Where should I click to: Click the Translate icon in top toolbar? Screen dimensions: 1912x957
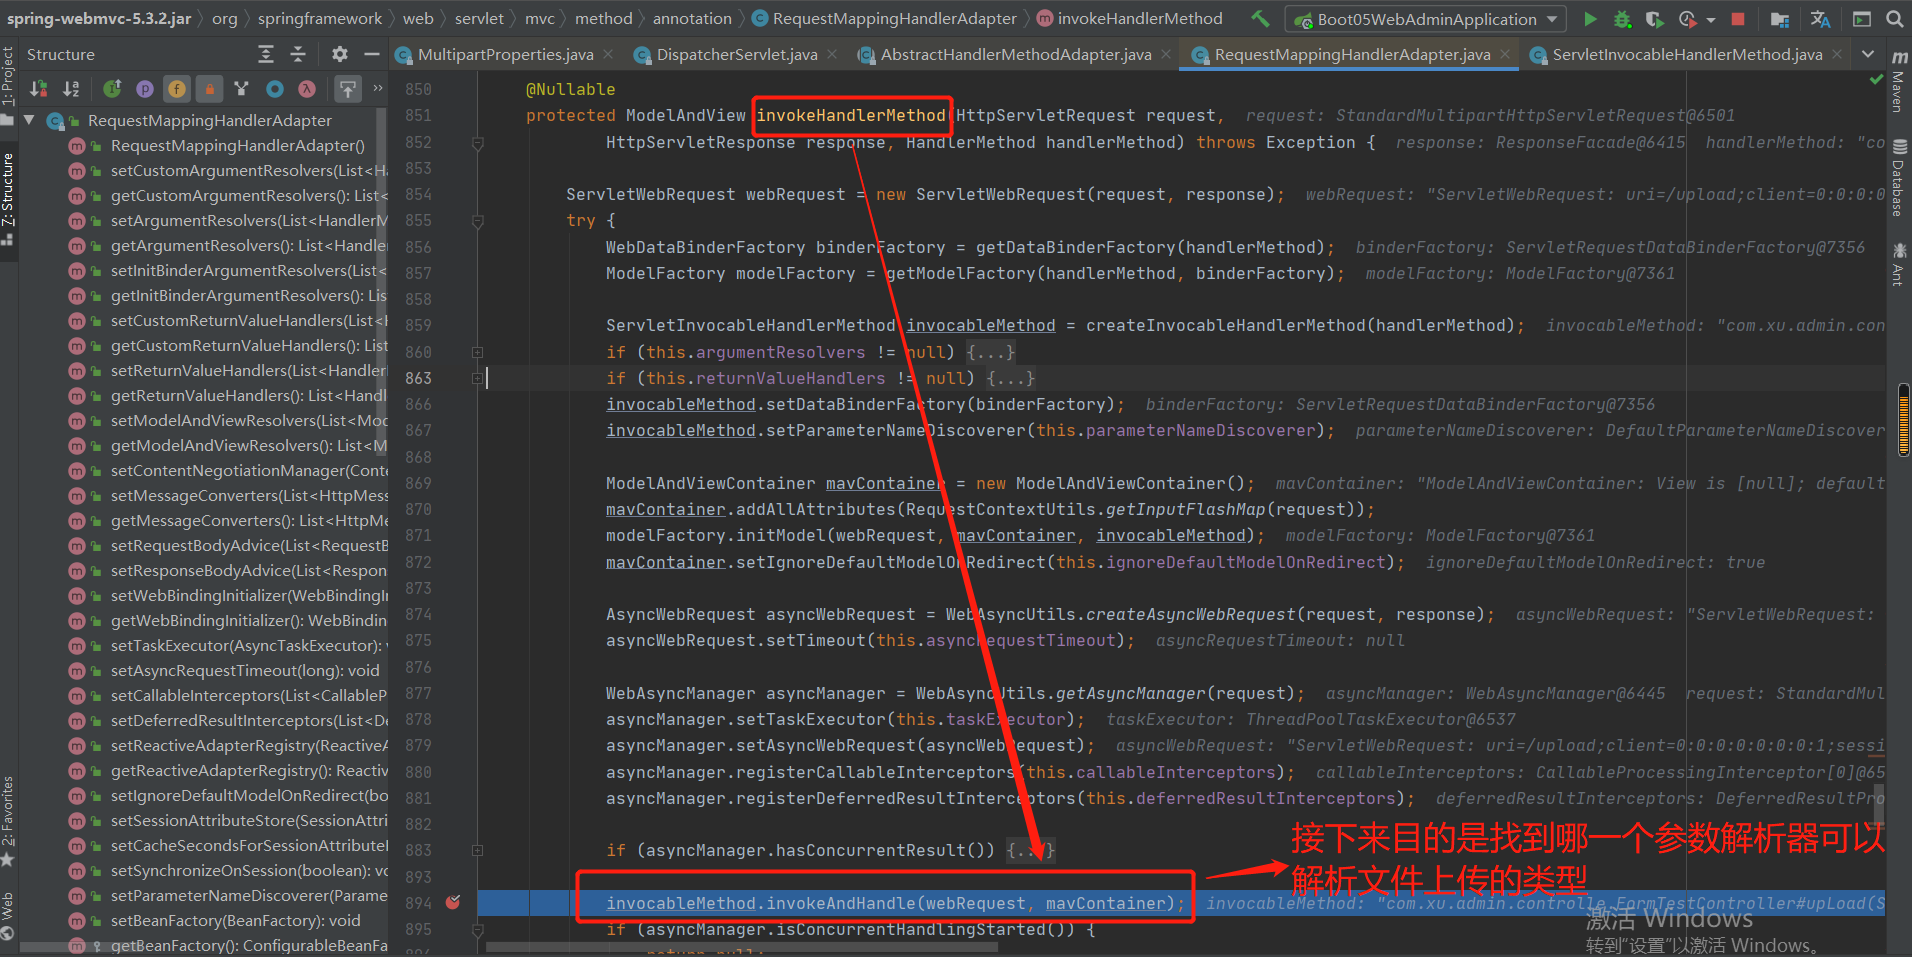click(1820, 18)
